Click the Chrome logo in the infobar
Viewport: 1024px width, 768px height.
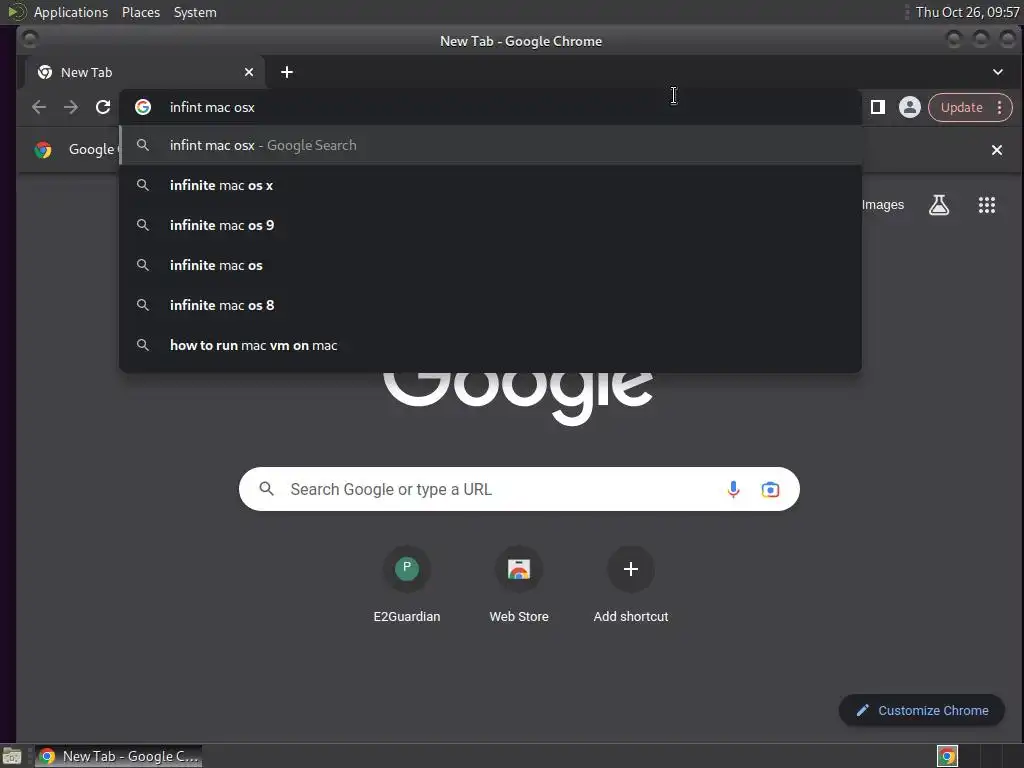tap(43, 150)
